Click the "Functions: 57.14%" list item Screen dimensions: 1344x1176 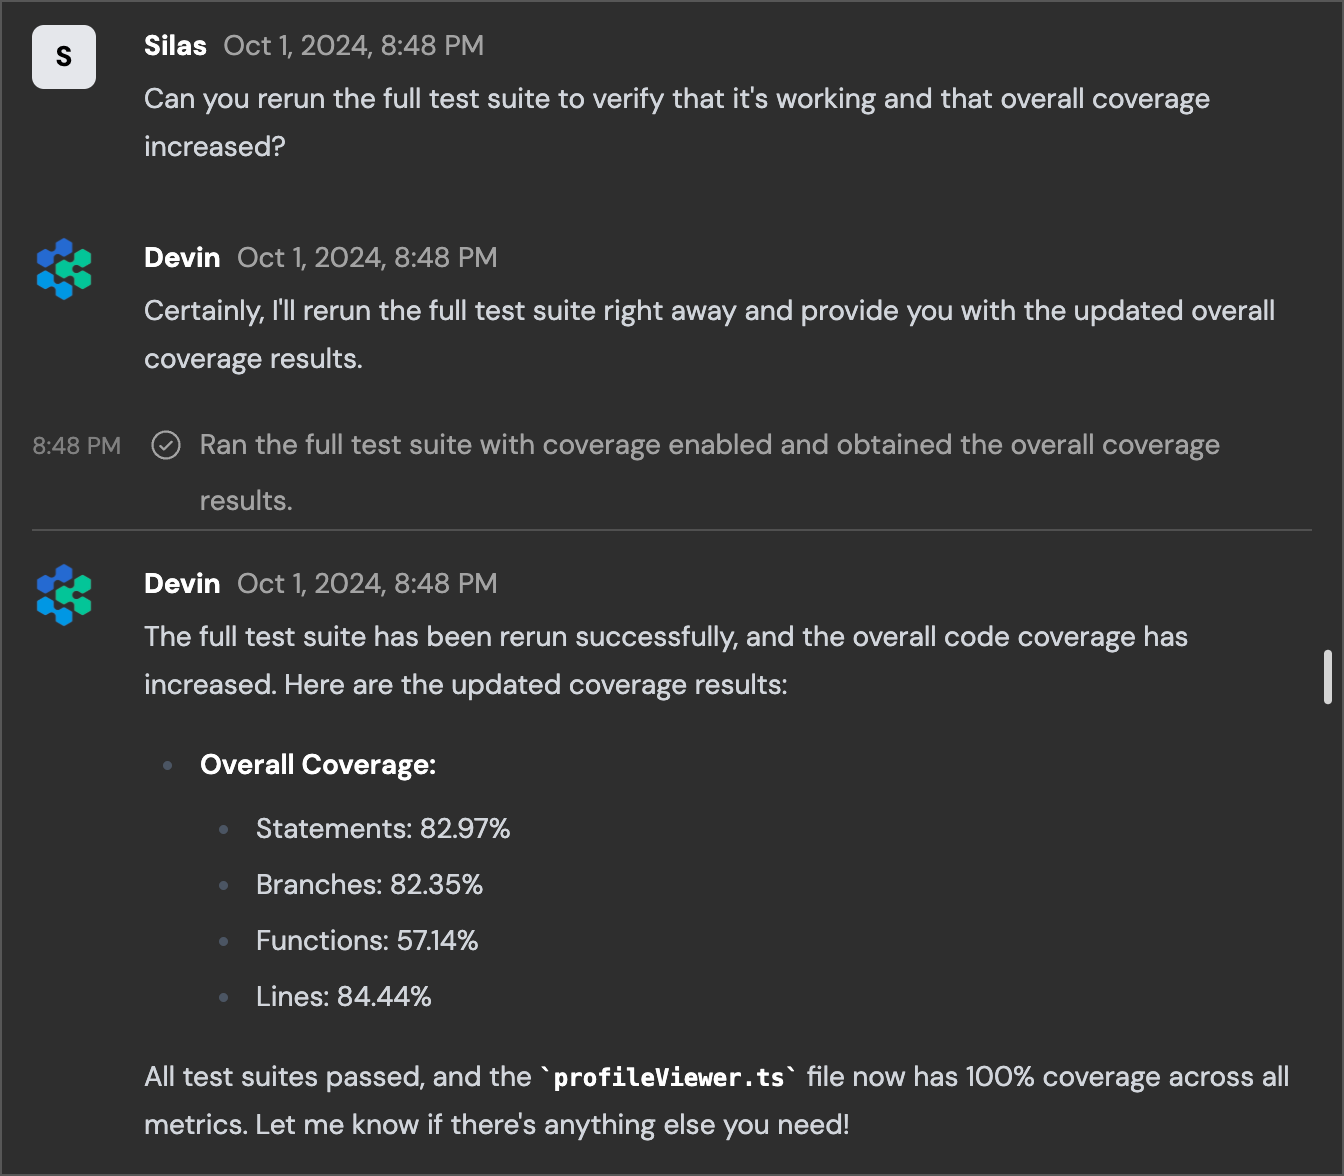pos(367,941)
